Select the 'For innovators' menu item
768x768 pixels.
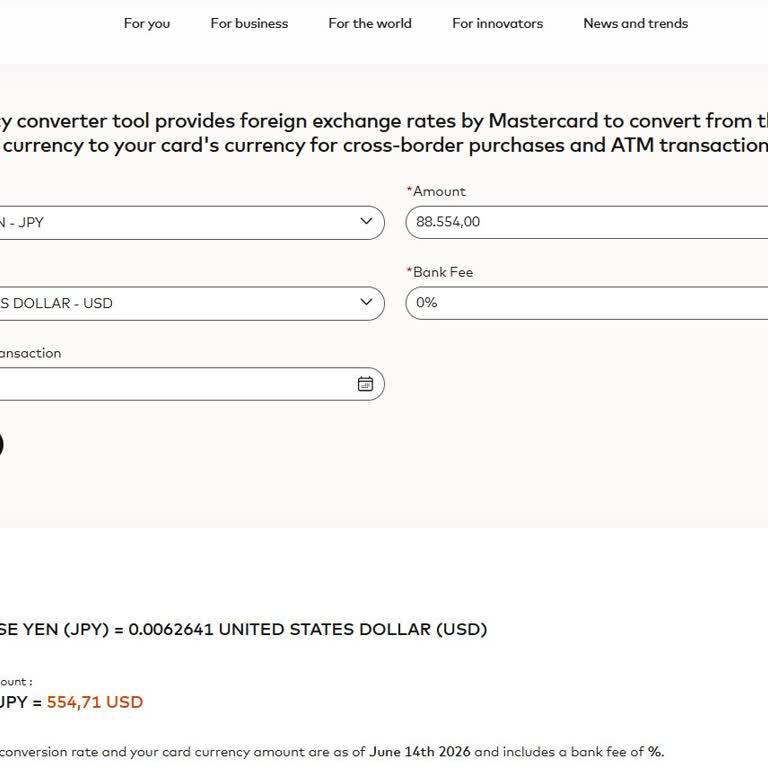pyautogui.click(x=497, y=24)
